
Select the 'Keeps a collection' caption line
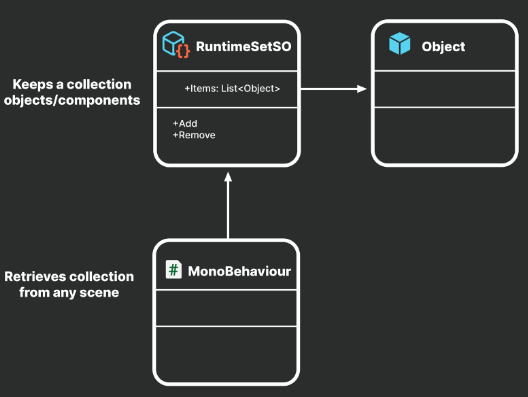72,84
